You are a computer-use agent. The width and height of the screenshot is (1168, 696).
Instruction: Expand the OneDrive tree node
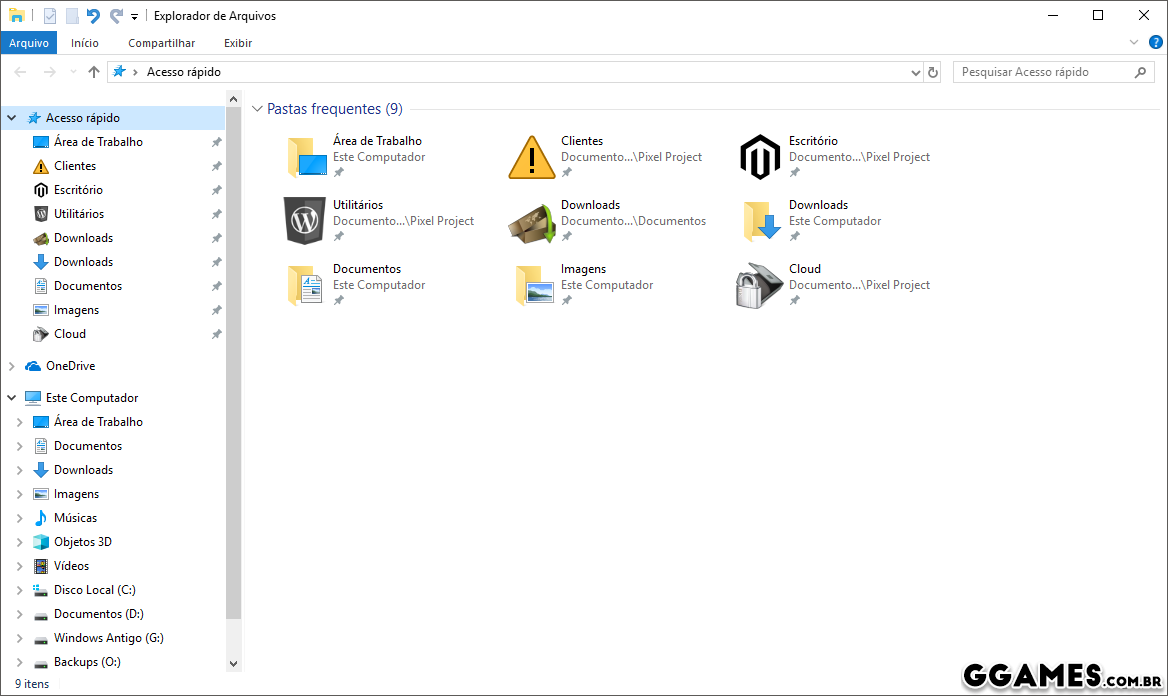(12, 366)
